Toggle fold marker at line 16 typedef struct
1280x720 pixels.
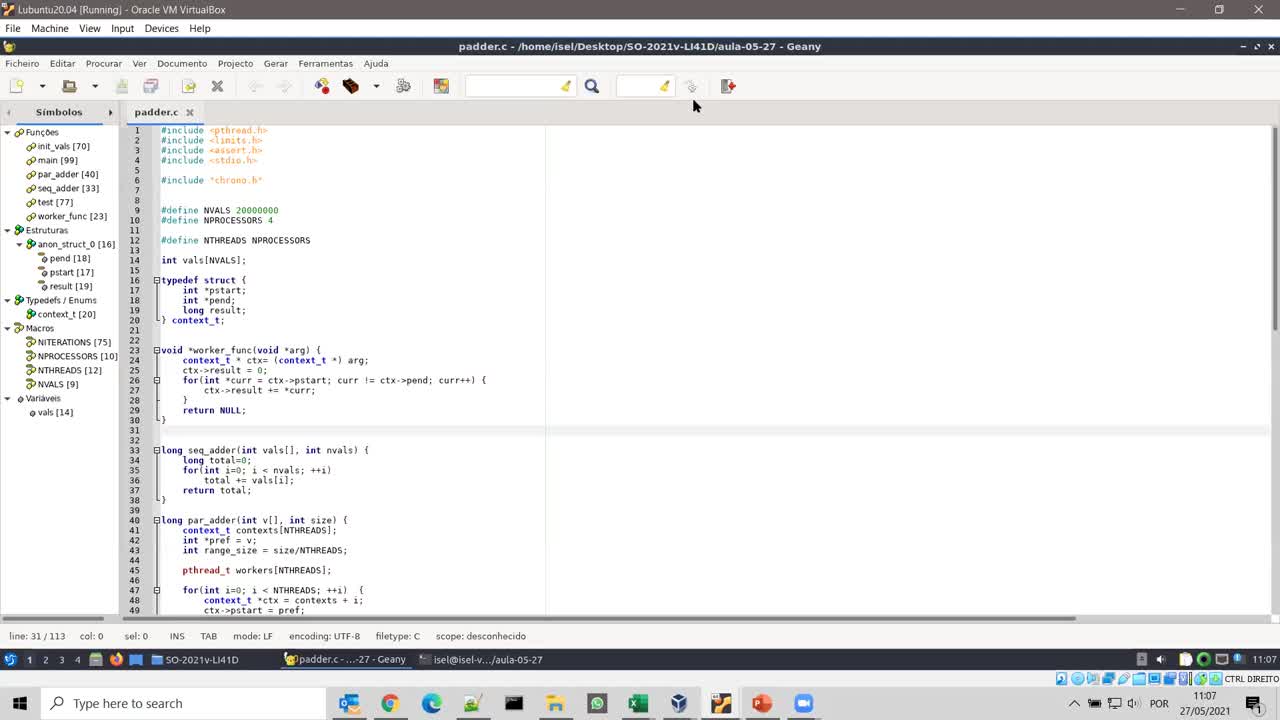point(157,280)
